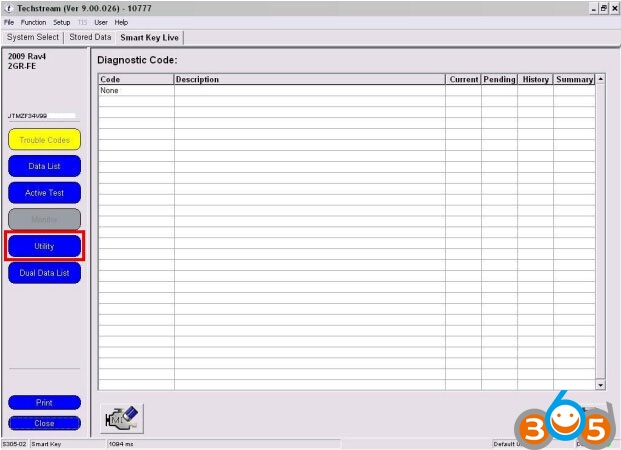The image size is (621, 450).
Task: Open the File menu
Action: pyautogui.click(x=9, y=23)
